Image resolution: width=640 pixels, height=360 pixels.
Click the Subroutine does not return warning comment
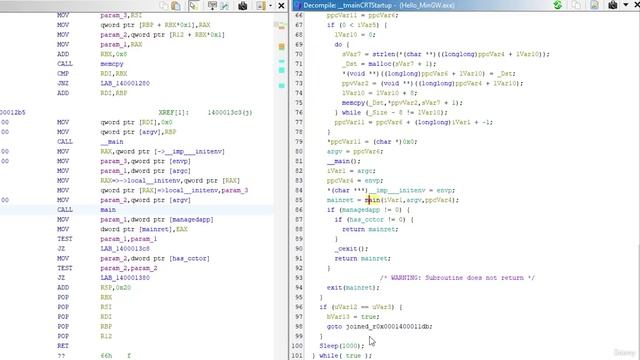pyautogui.click(x=457, y=278)
